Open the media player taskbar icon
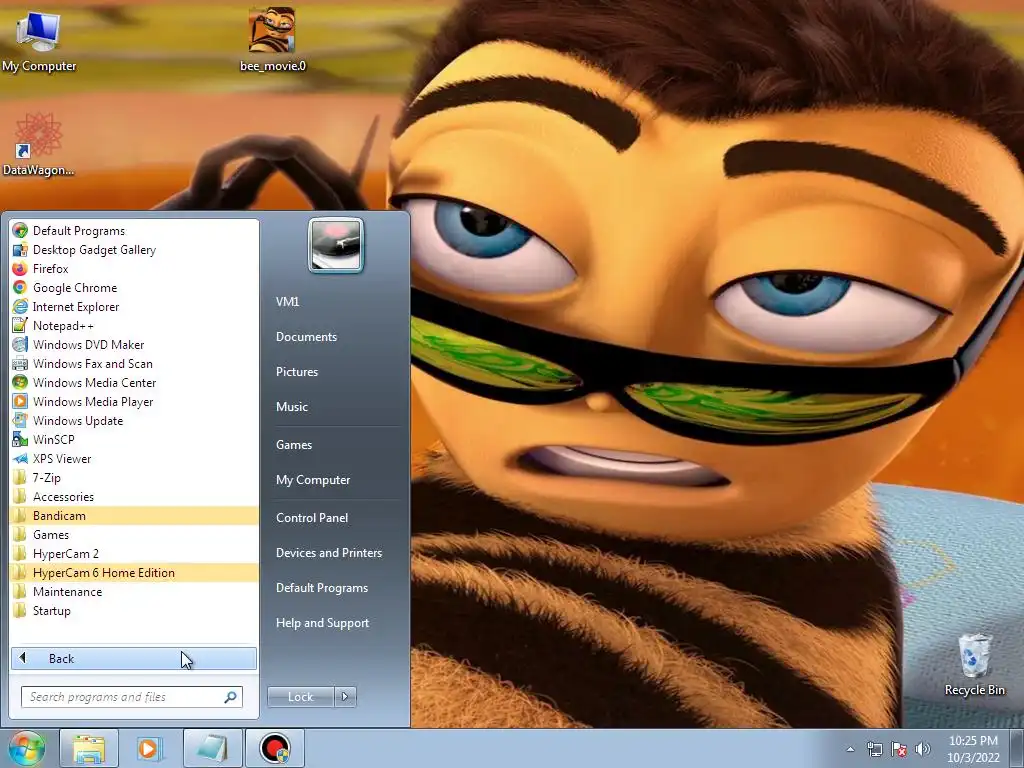 150,748
